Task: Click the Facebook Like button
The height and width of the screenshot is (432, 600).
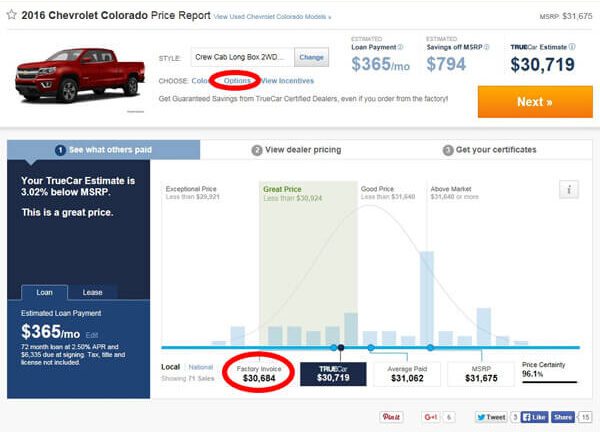Action: [535, 417]
